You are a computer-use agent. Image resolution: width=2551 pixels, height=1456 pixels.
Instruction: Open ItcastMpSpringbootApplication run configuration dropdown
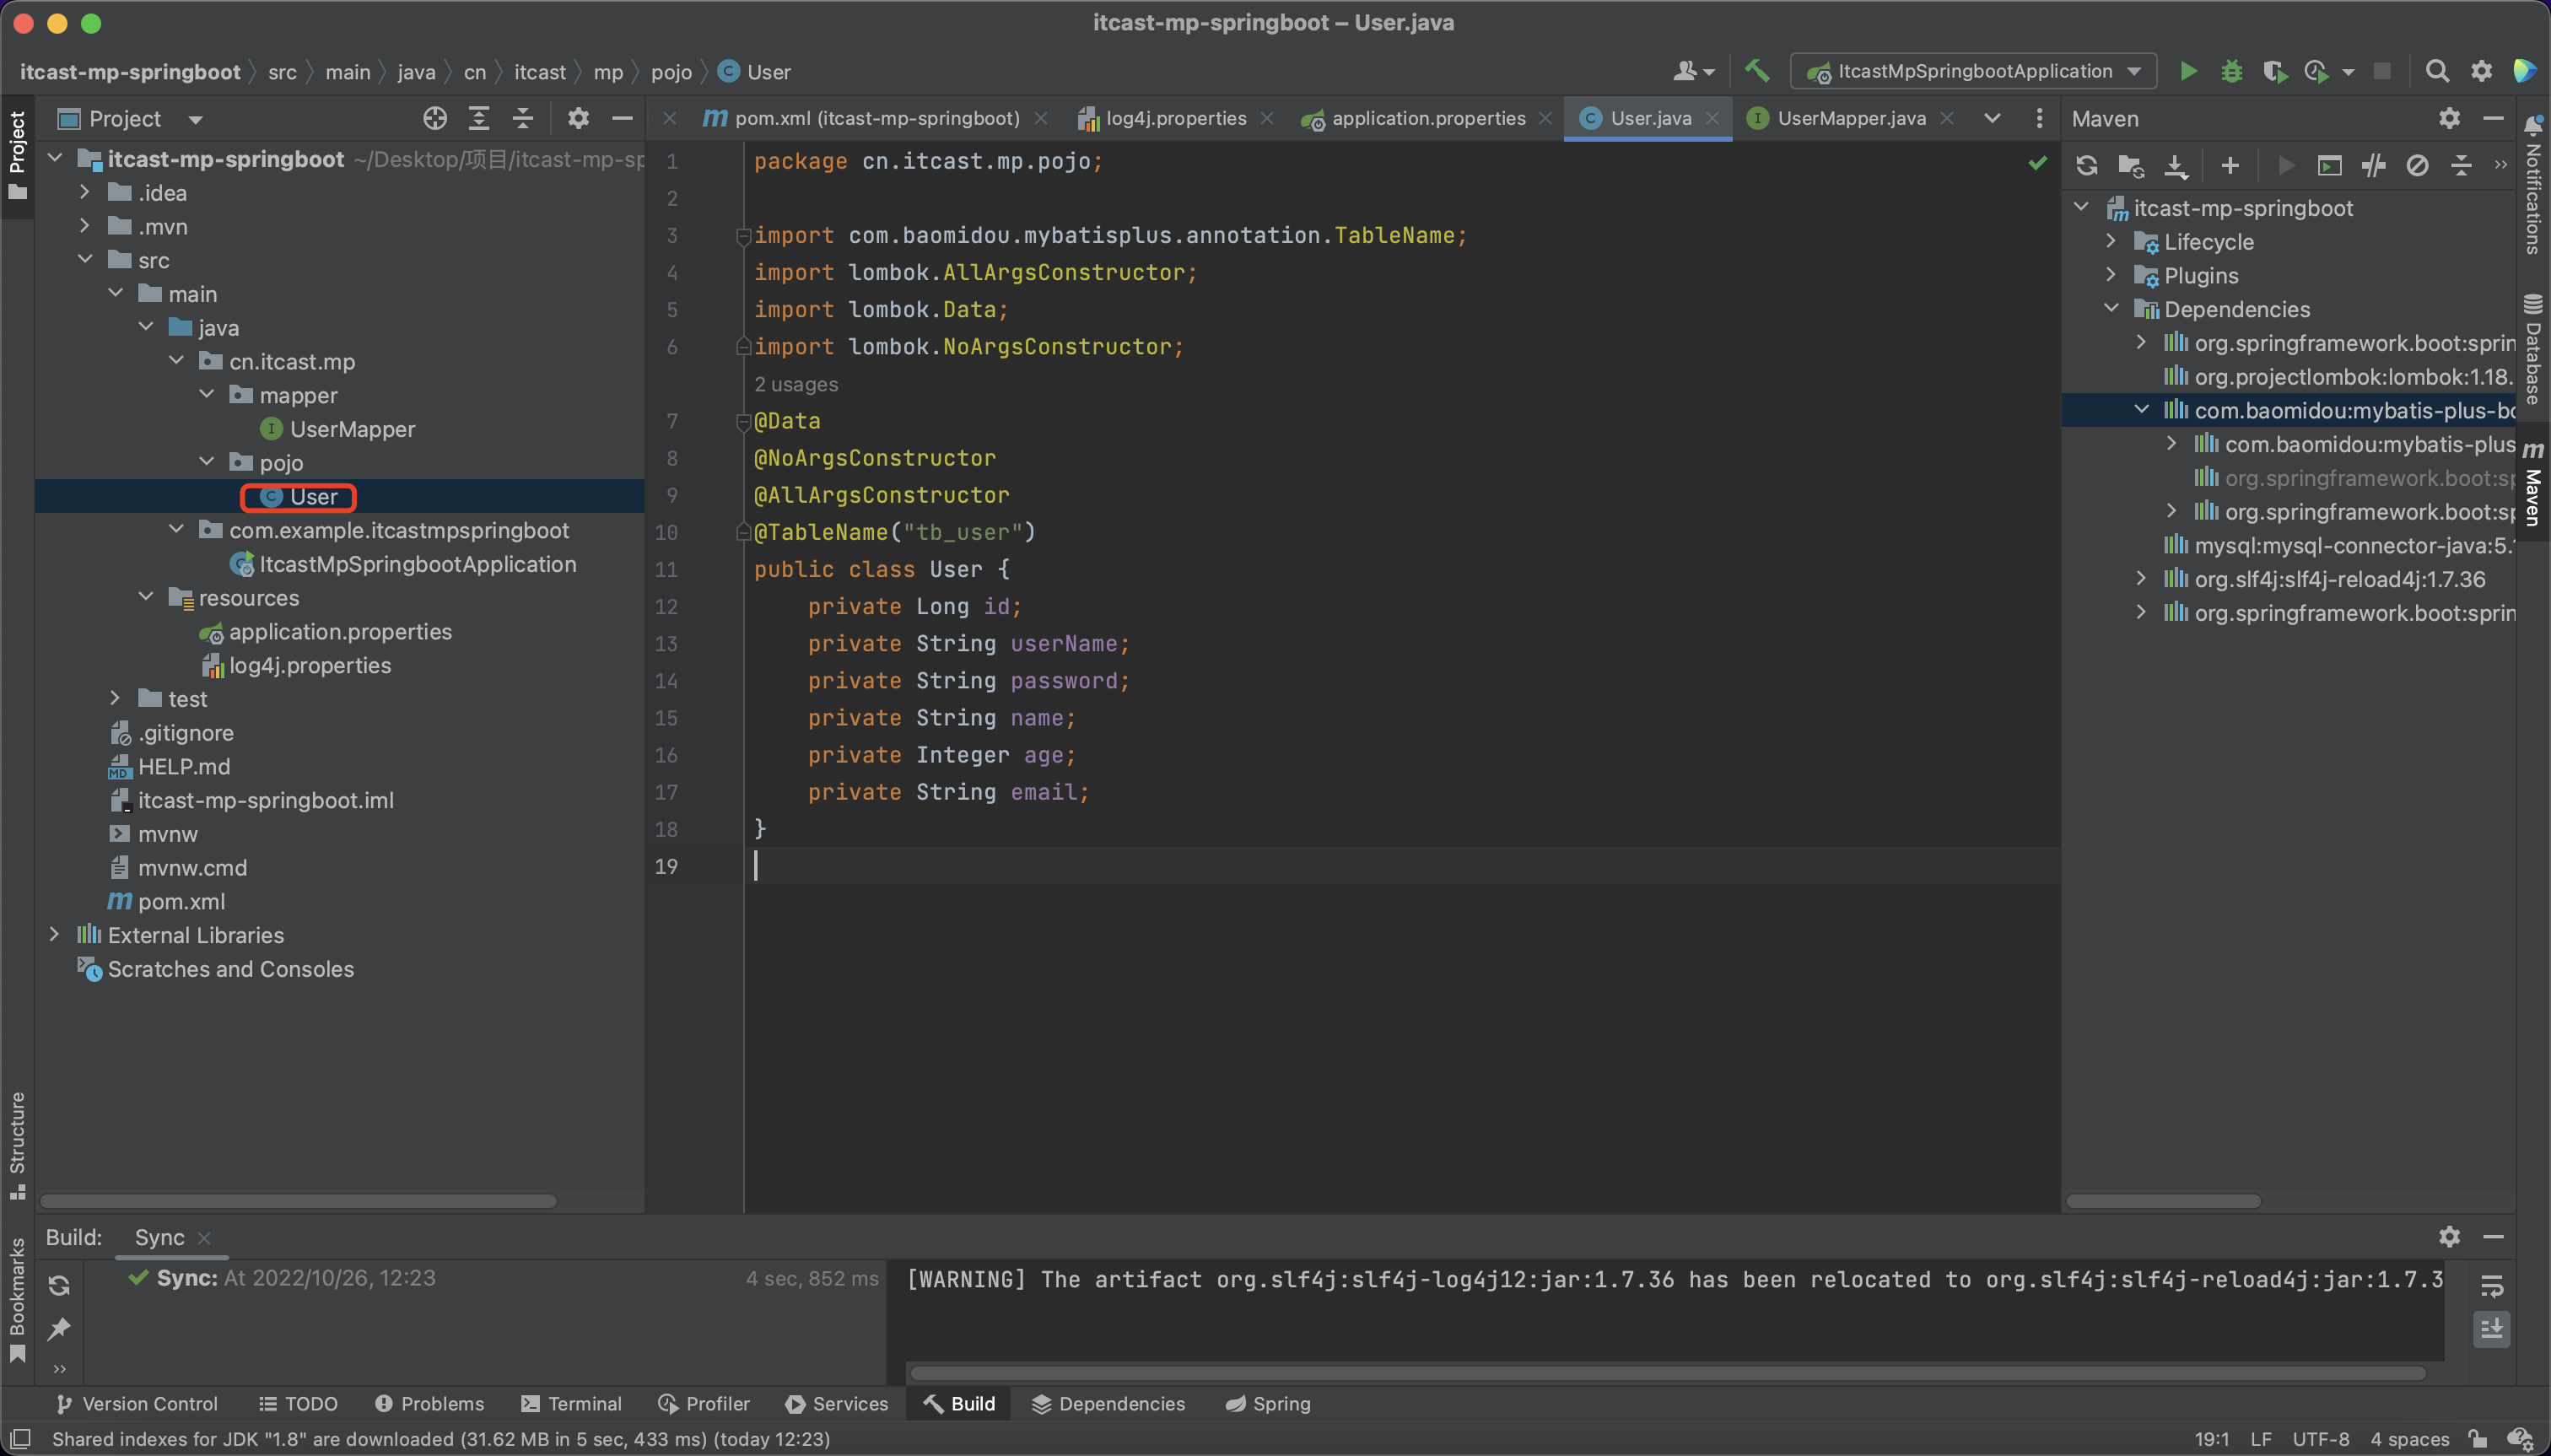[x=1974, y=71]
